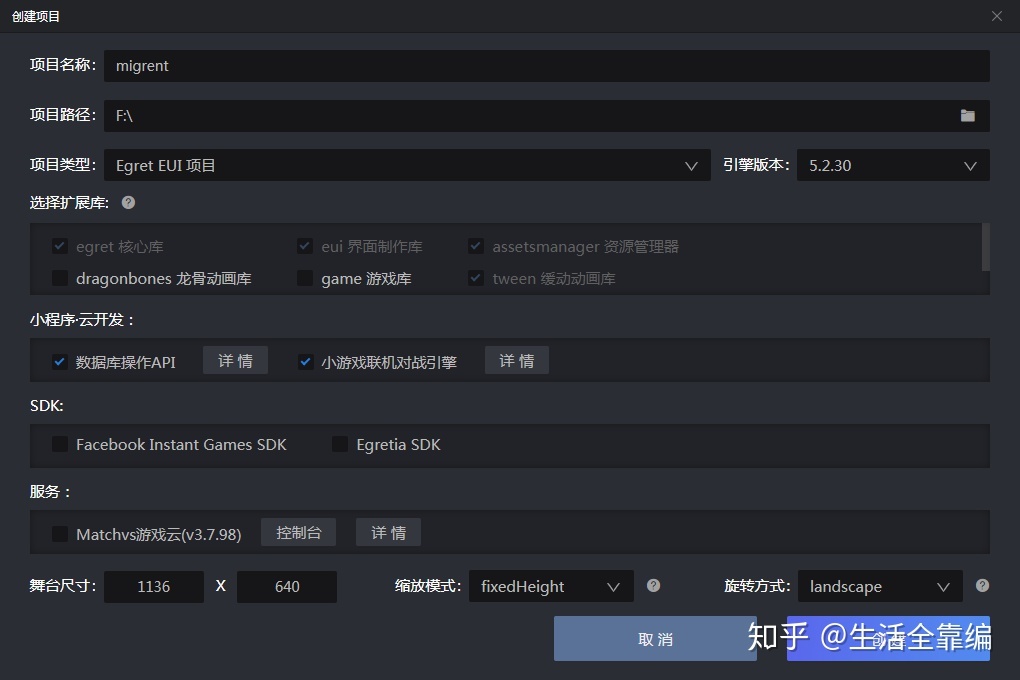Click the stage width 1136 input field
This screenshot has width=1020, height=680.
tap(153, 586)
